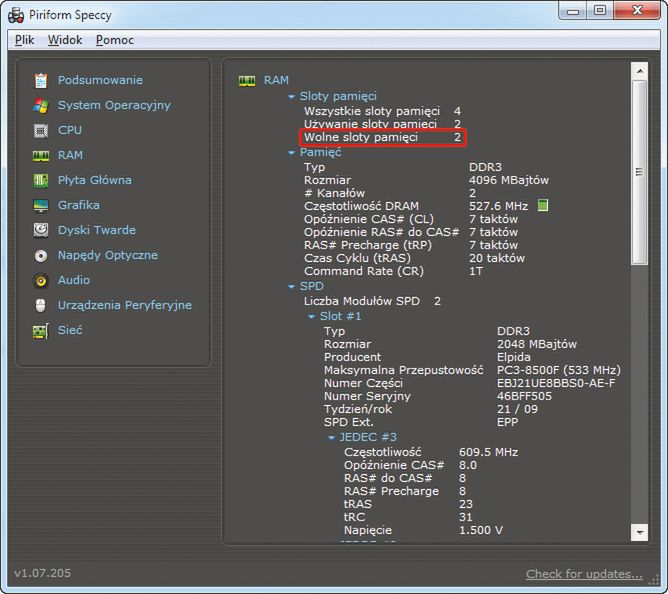This screenshot has width=668, height=594.
Task: Collapse the Sloty pamięci section
Action: click(291, 97)
